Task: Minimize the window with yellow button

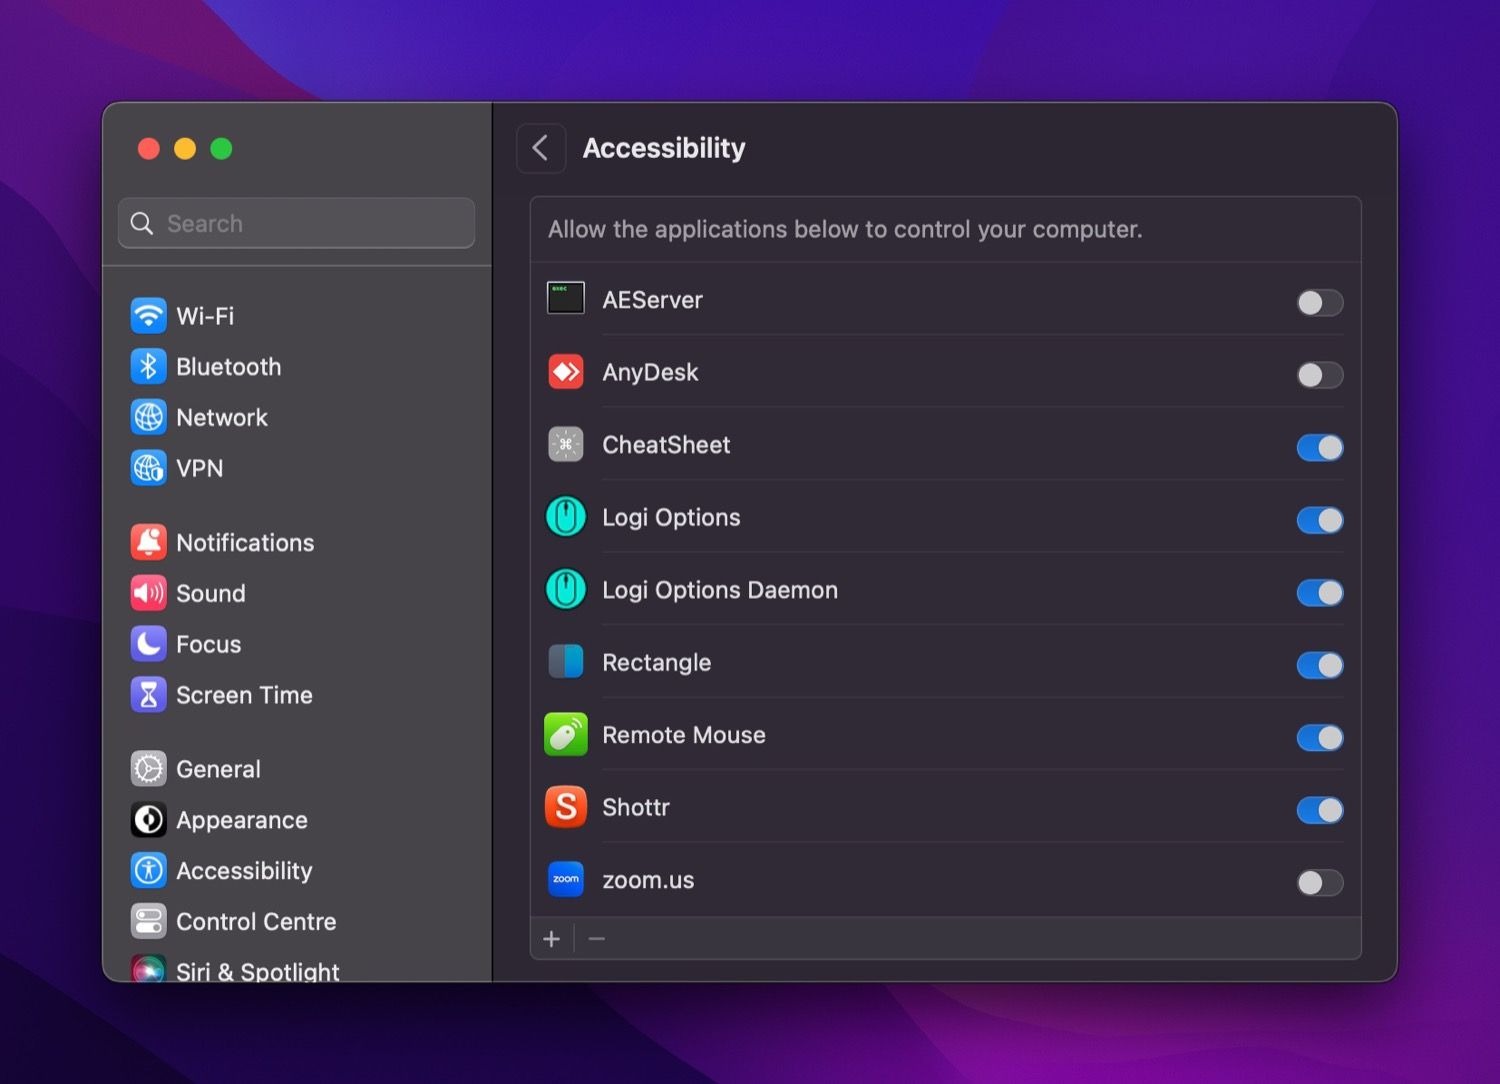Action: (185, 149)
